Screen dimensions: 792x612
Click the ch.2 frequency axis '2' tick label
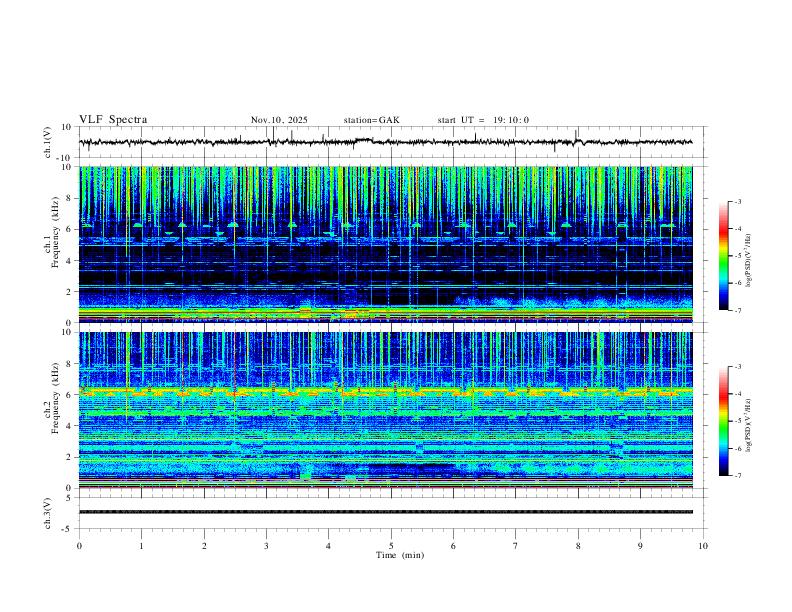pyautogui.click(x=69, y=457)
